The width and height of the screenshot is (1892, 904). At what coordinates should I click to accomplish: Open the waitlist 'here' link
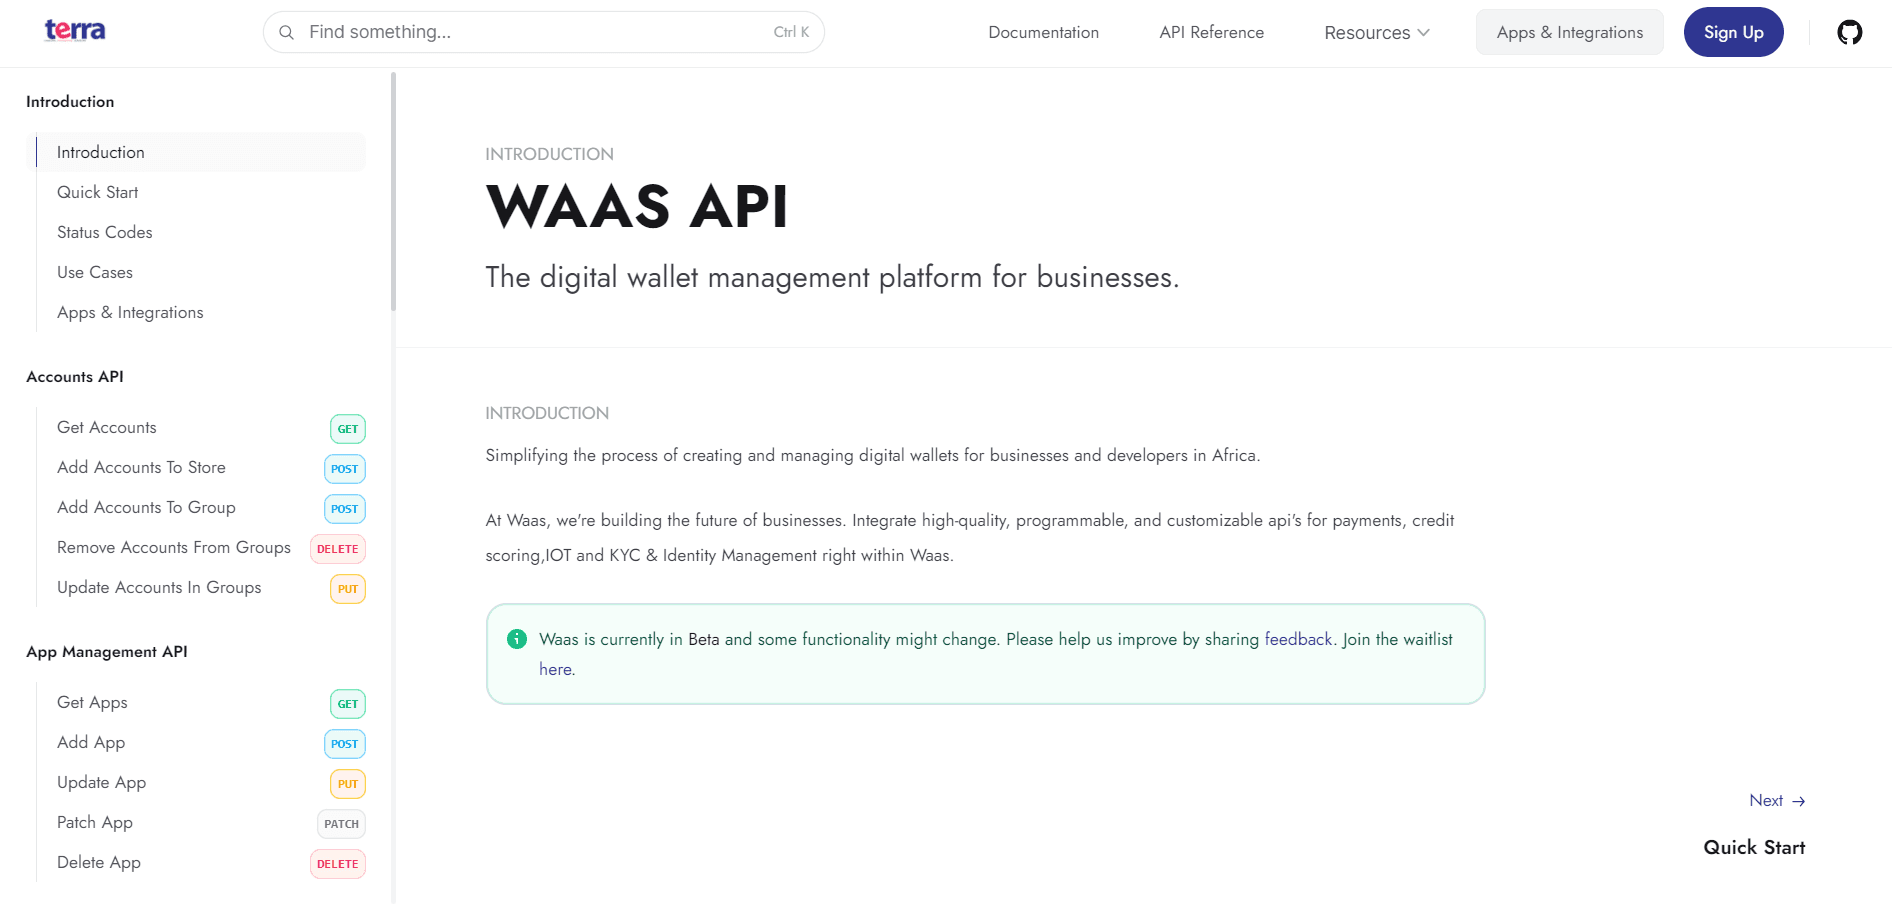coord(555,670)
